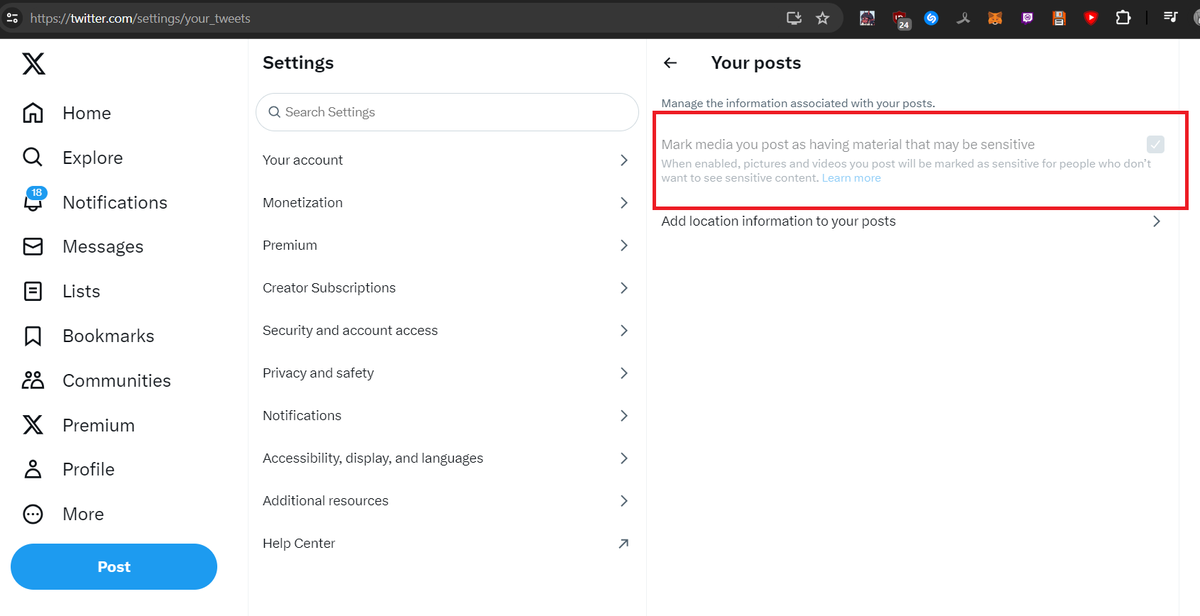The image size is (1200, 616).
Task: Open Profile in the left sidebar
Action: (x=68, y=469)
